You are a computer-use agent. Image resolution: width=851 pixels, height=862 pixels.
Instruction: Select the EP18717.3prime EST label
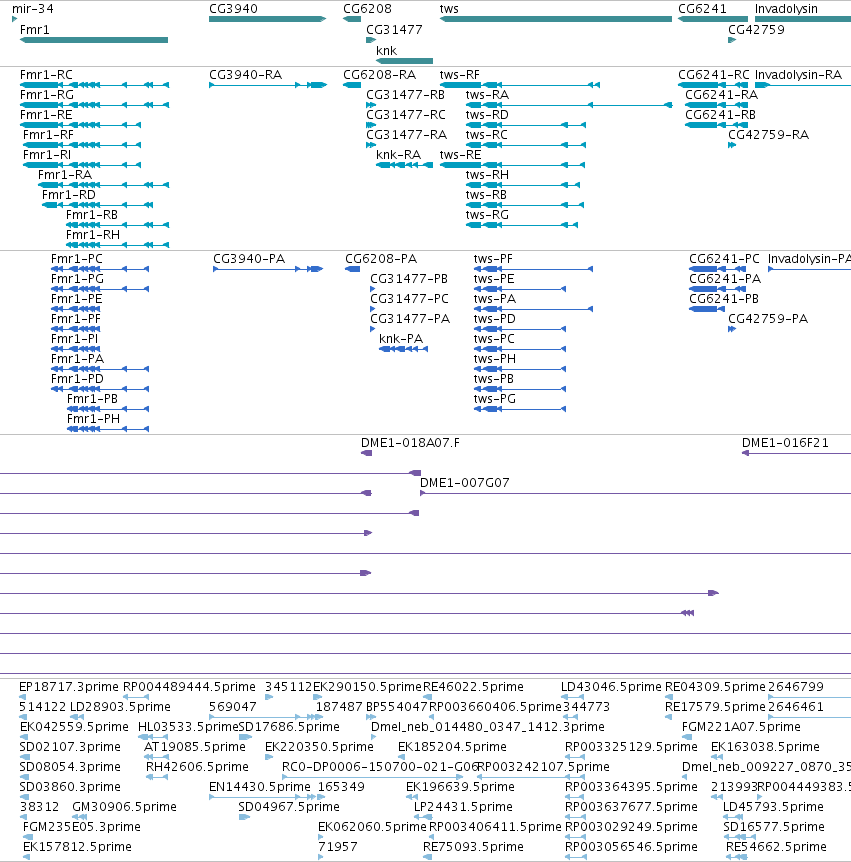tap(69, 687)
